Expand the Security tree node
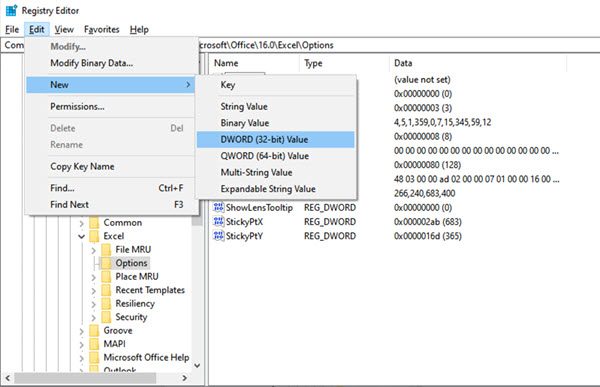Screen dimensions: 600x387 tap(94, 318)
